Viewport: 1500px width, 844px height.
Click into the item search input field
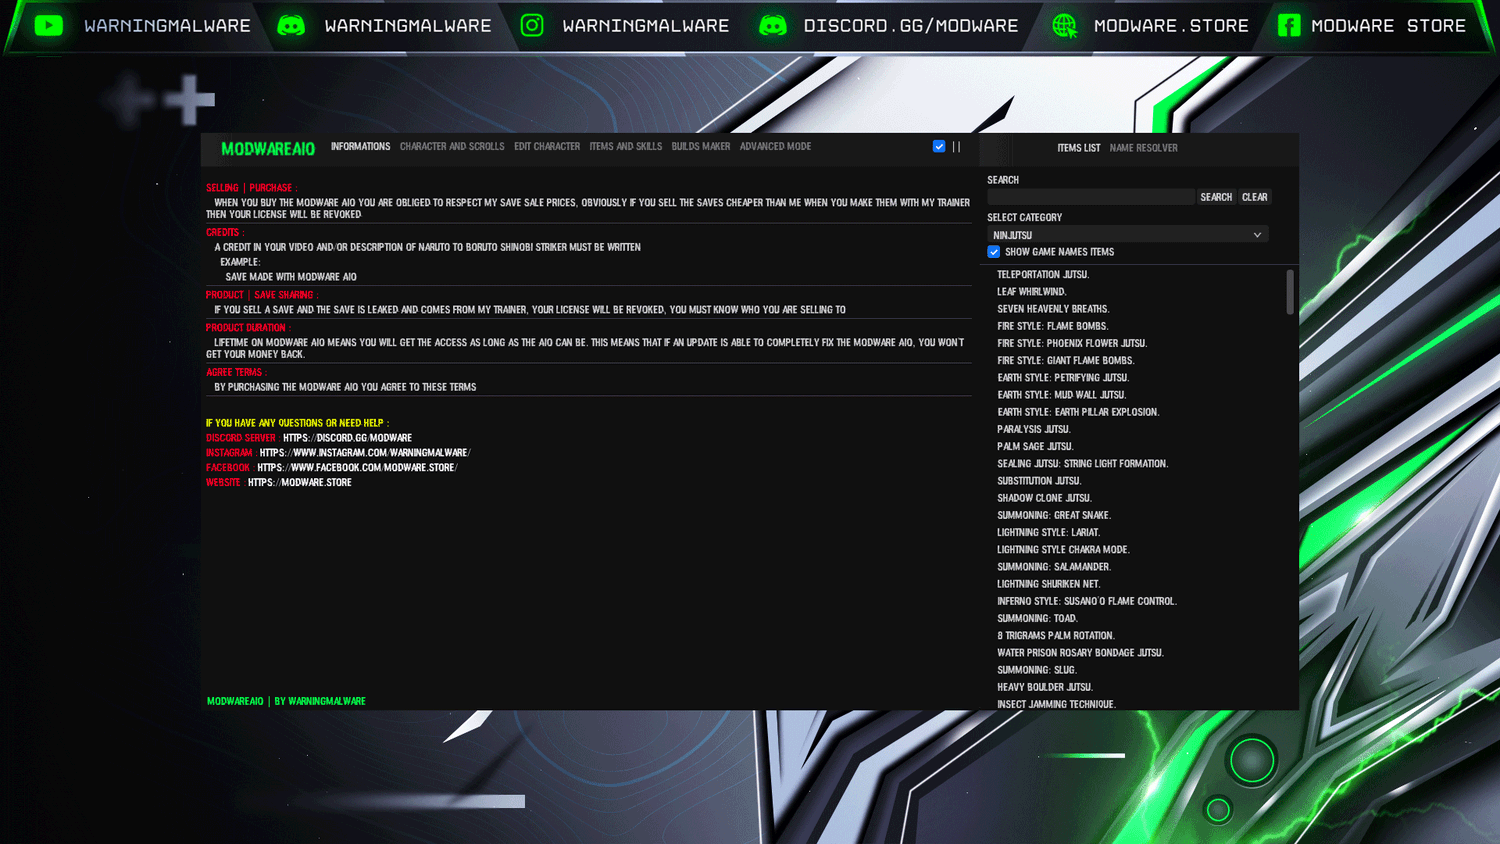tap(1091, 197)
